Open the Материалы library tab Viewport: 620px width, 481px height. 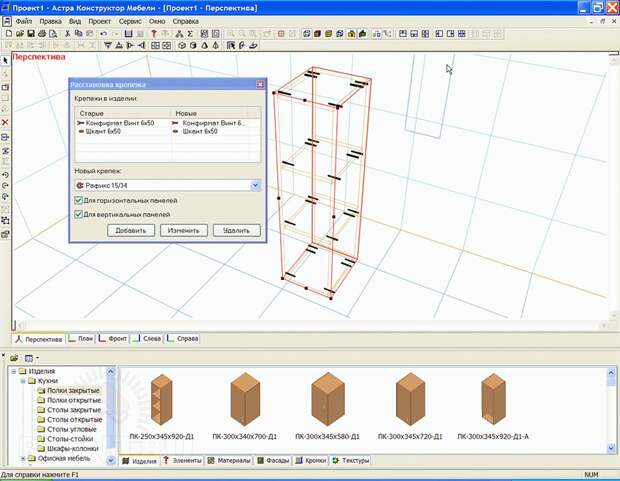(x=229, y=460)
